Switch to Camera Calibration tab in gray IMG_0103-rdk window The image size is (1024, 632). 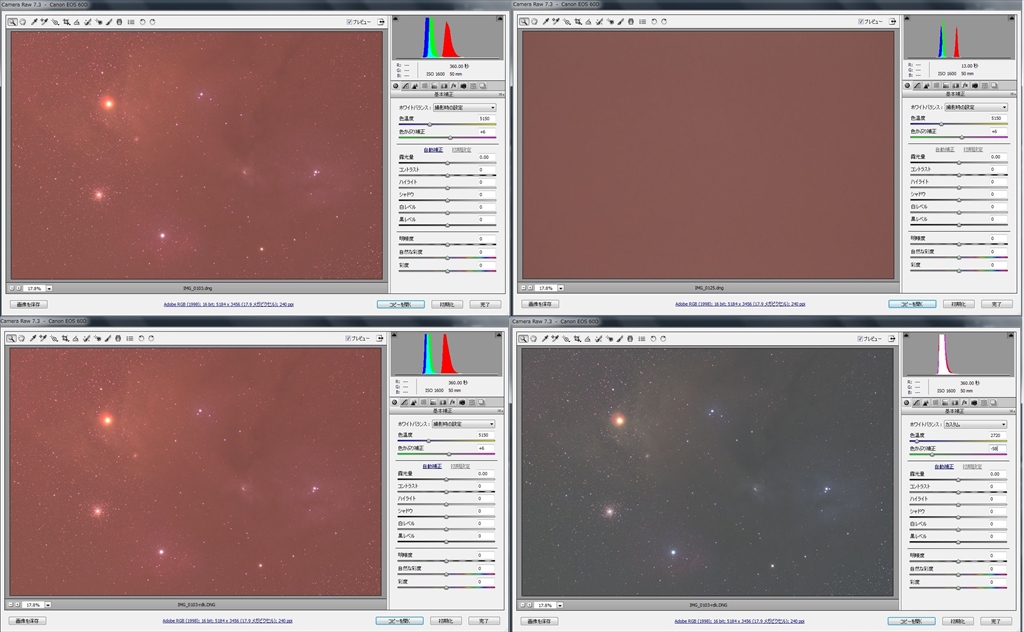(974, 402)
